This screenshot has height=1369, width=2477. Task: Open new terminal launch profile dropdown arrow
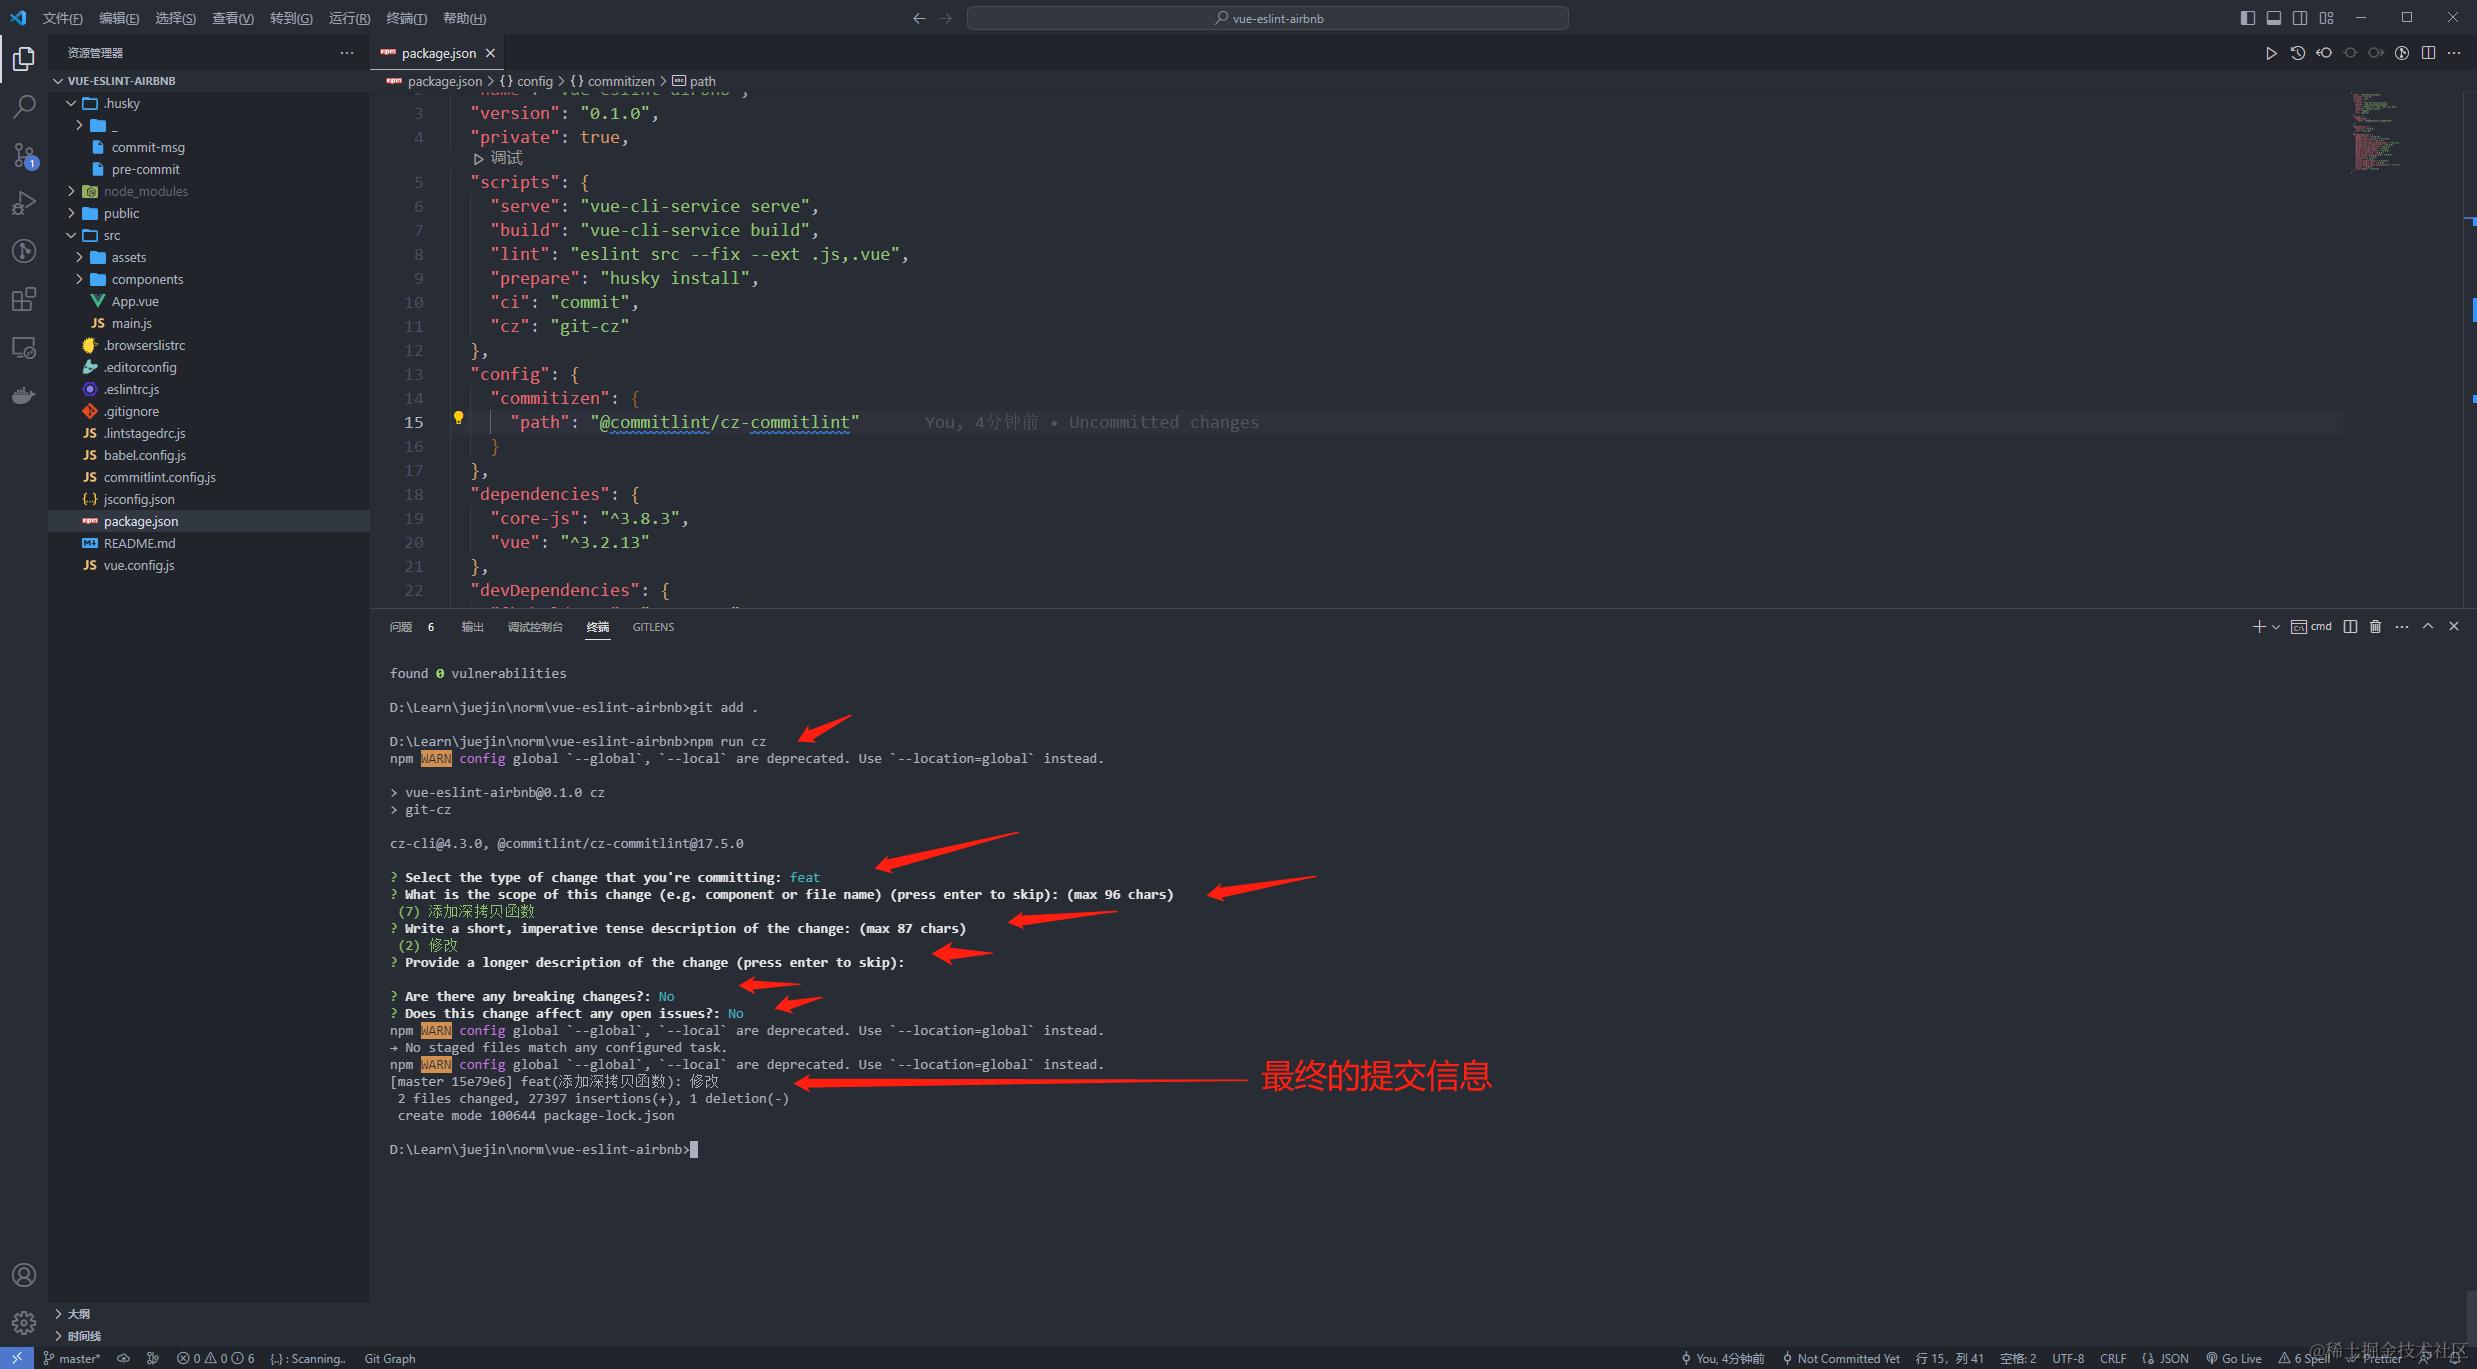pos(2276,627)
